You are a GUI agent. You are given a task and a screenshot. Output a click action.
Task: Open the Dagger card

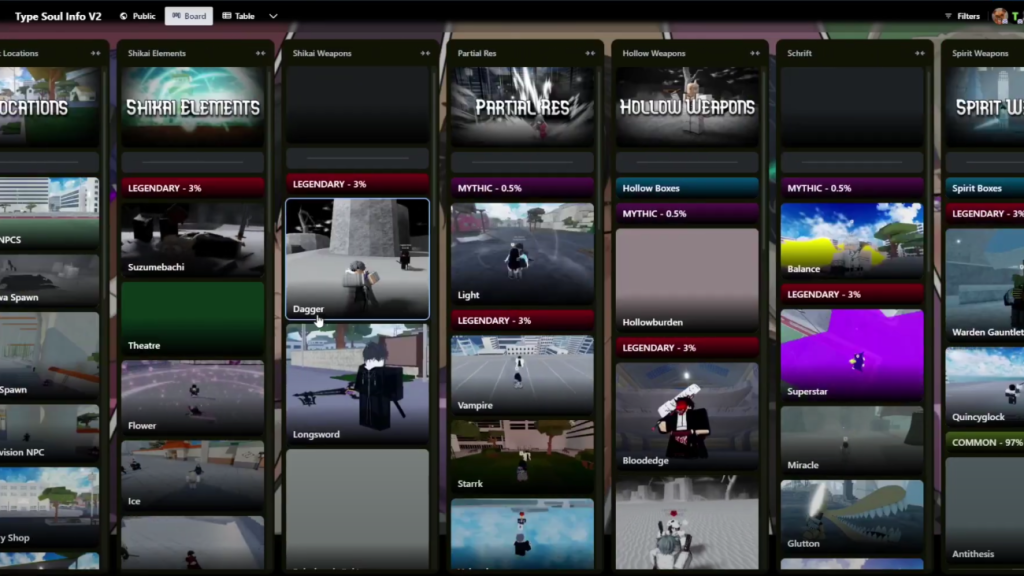coord(357,258)
